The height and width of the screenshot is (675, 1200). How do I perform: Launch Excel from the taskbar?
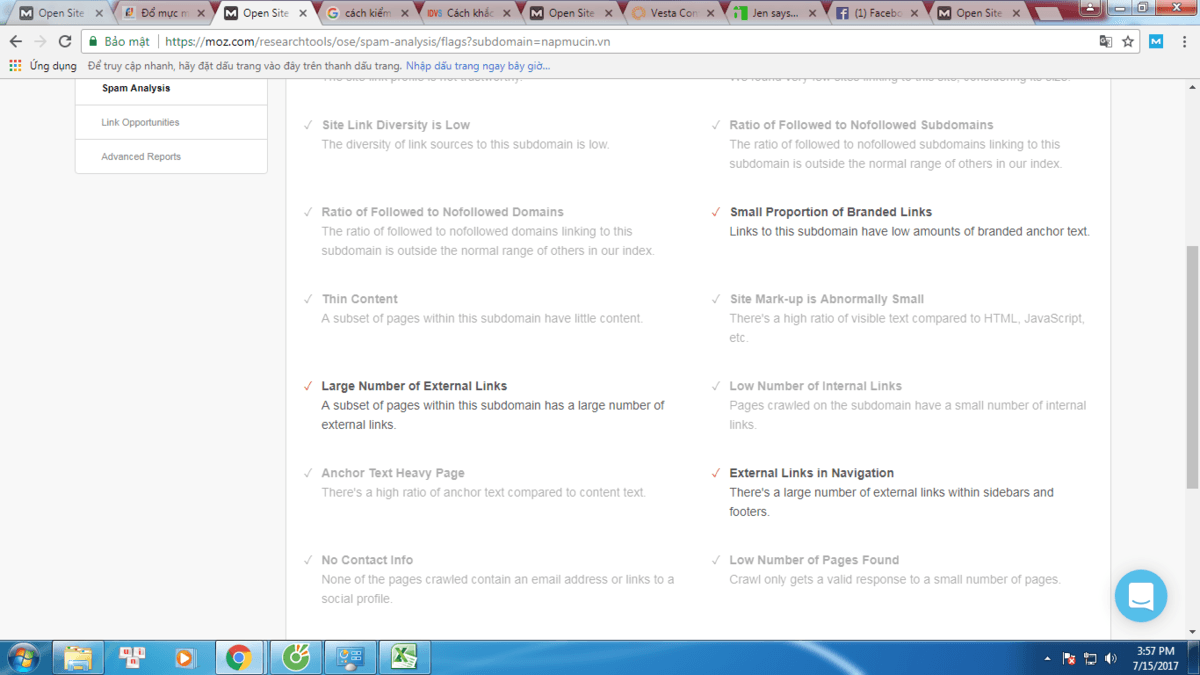[404, 657]
